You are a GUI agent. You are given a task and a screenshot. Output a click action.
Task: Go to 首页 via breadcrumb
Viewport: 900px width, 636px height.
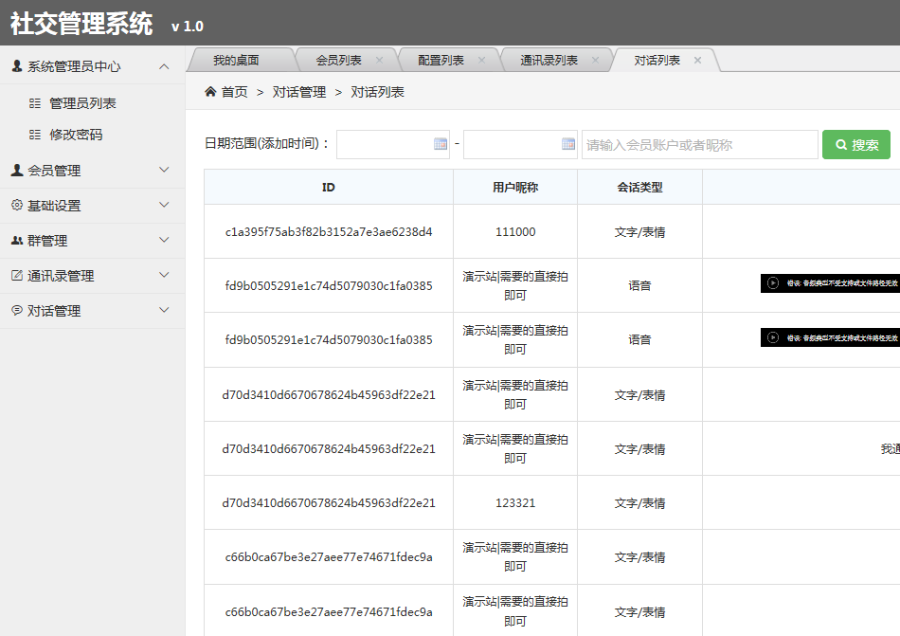[x=234, y=92]
